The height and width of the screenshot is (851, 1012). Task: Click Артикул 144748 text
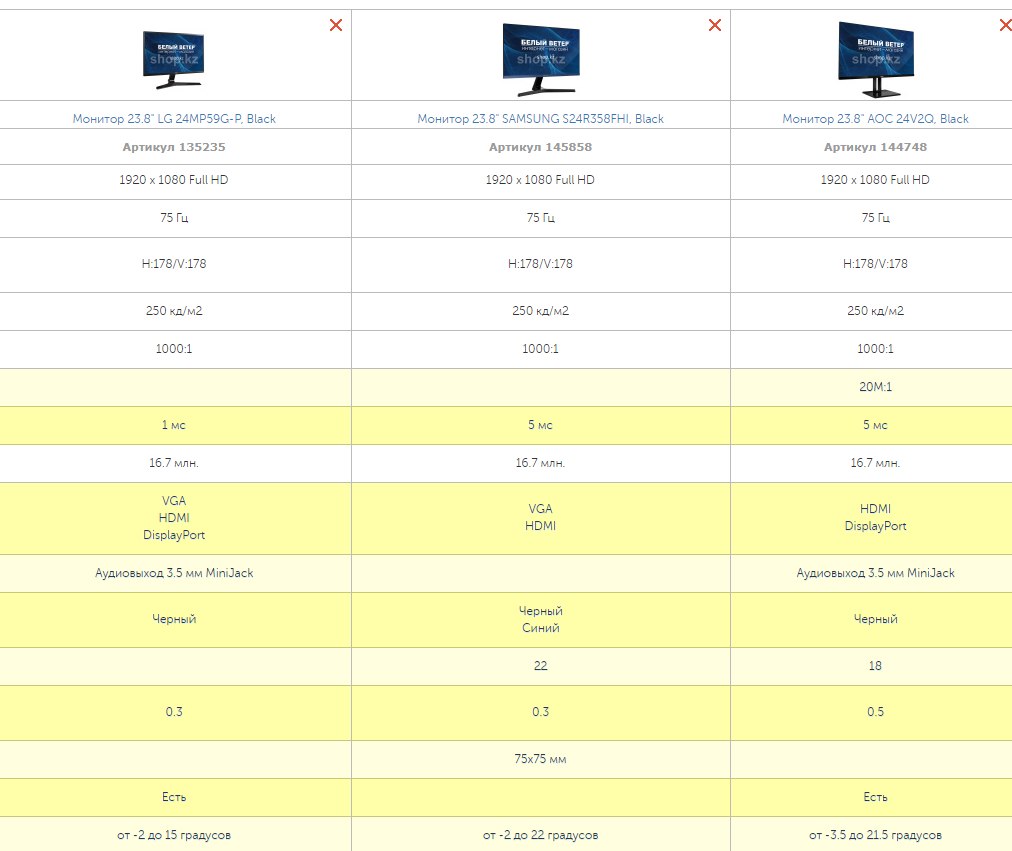(875, 147)
